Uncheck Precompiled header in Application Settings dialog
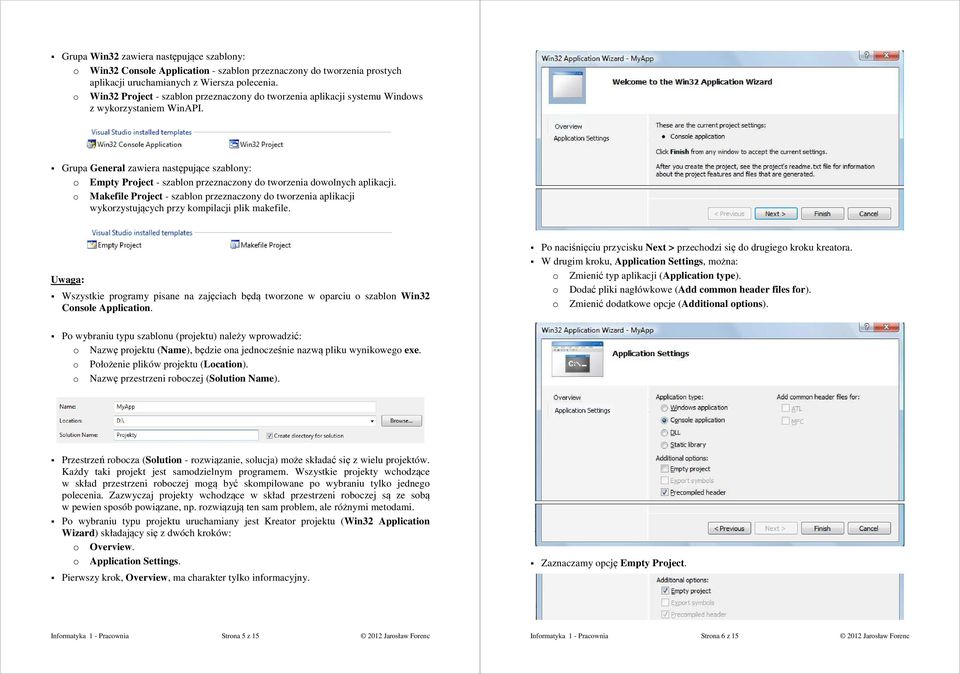 coord(664,492)
